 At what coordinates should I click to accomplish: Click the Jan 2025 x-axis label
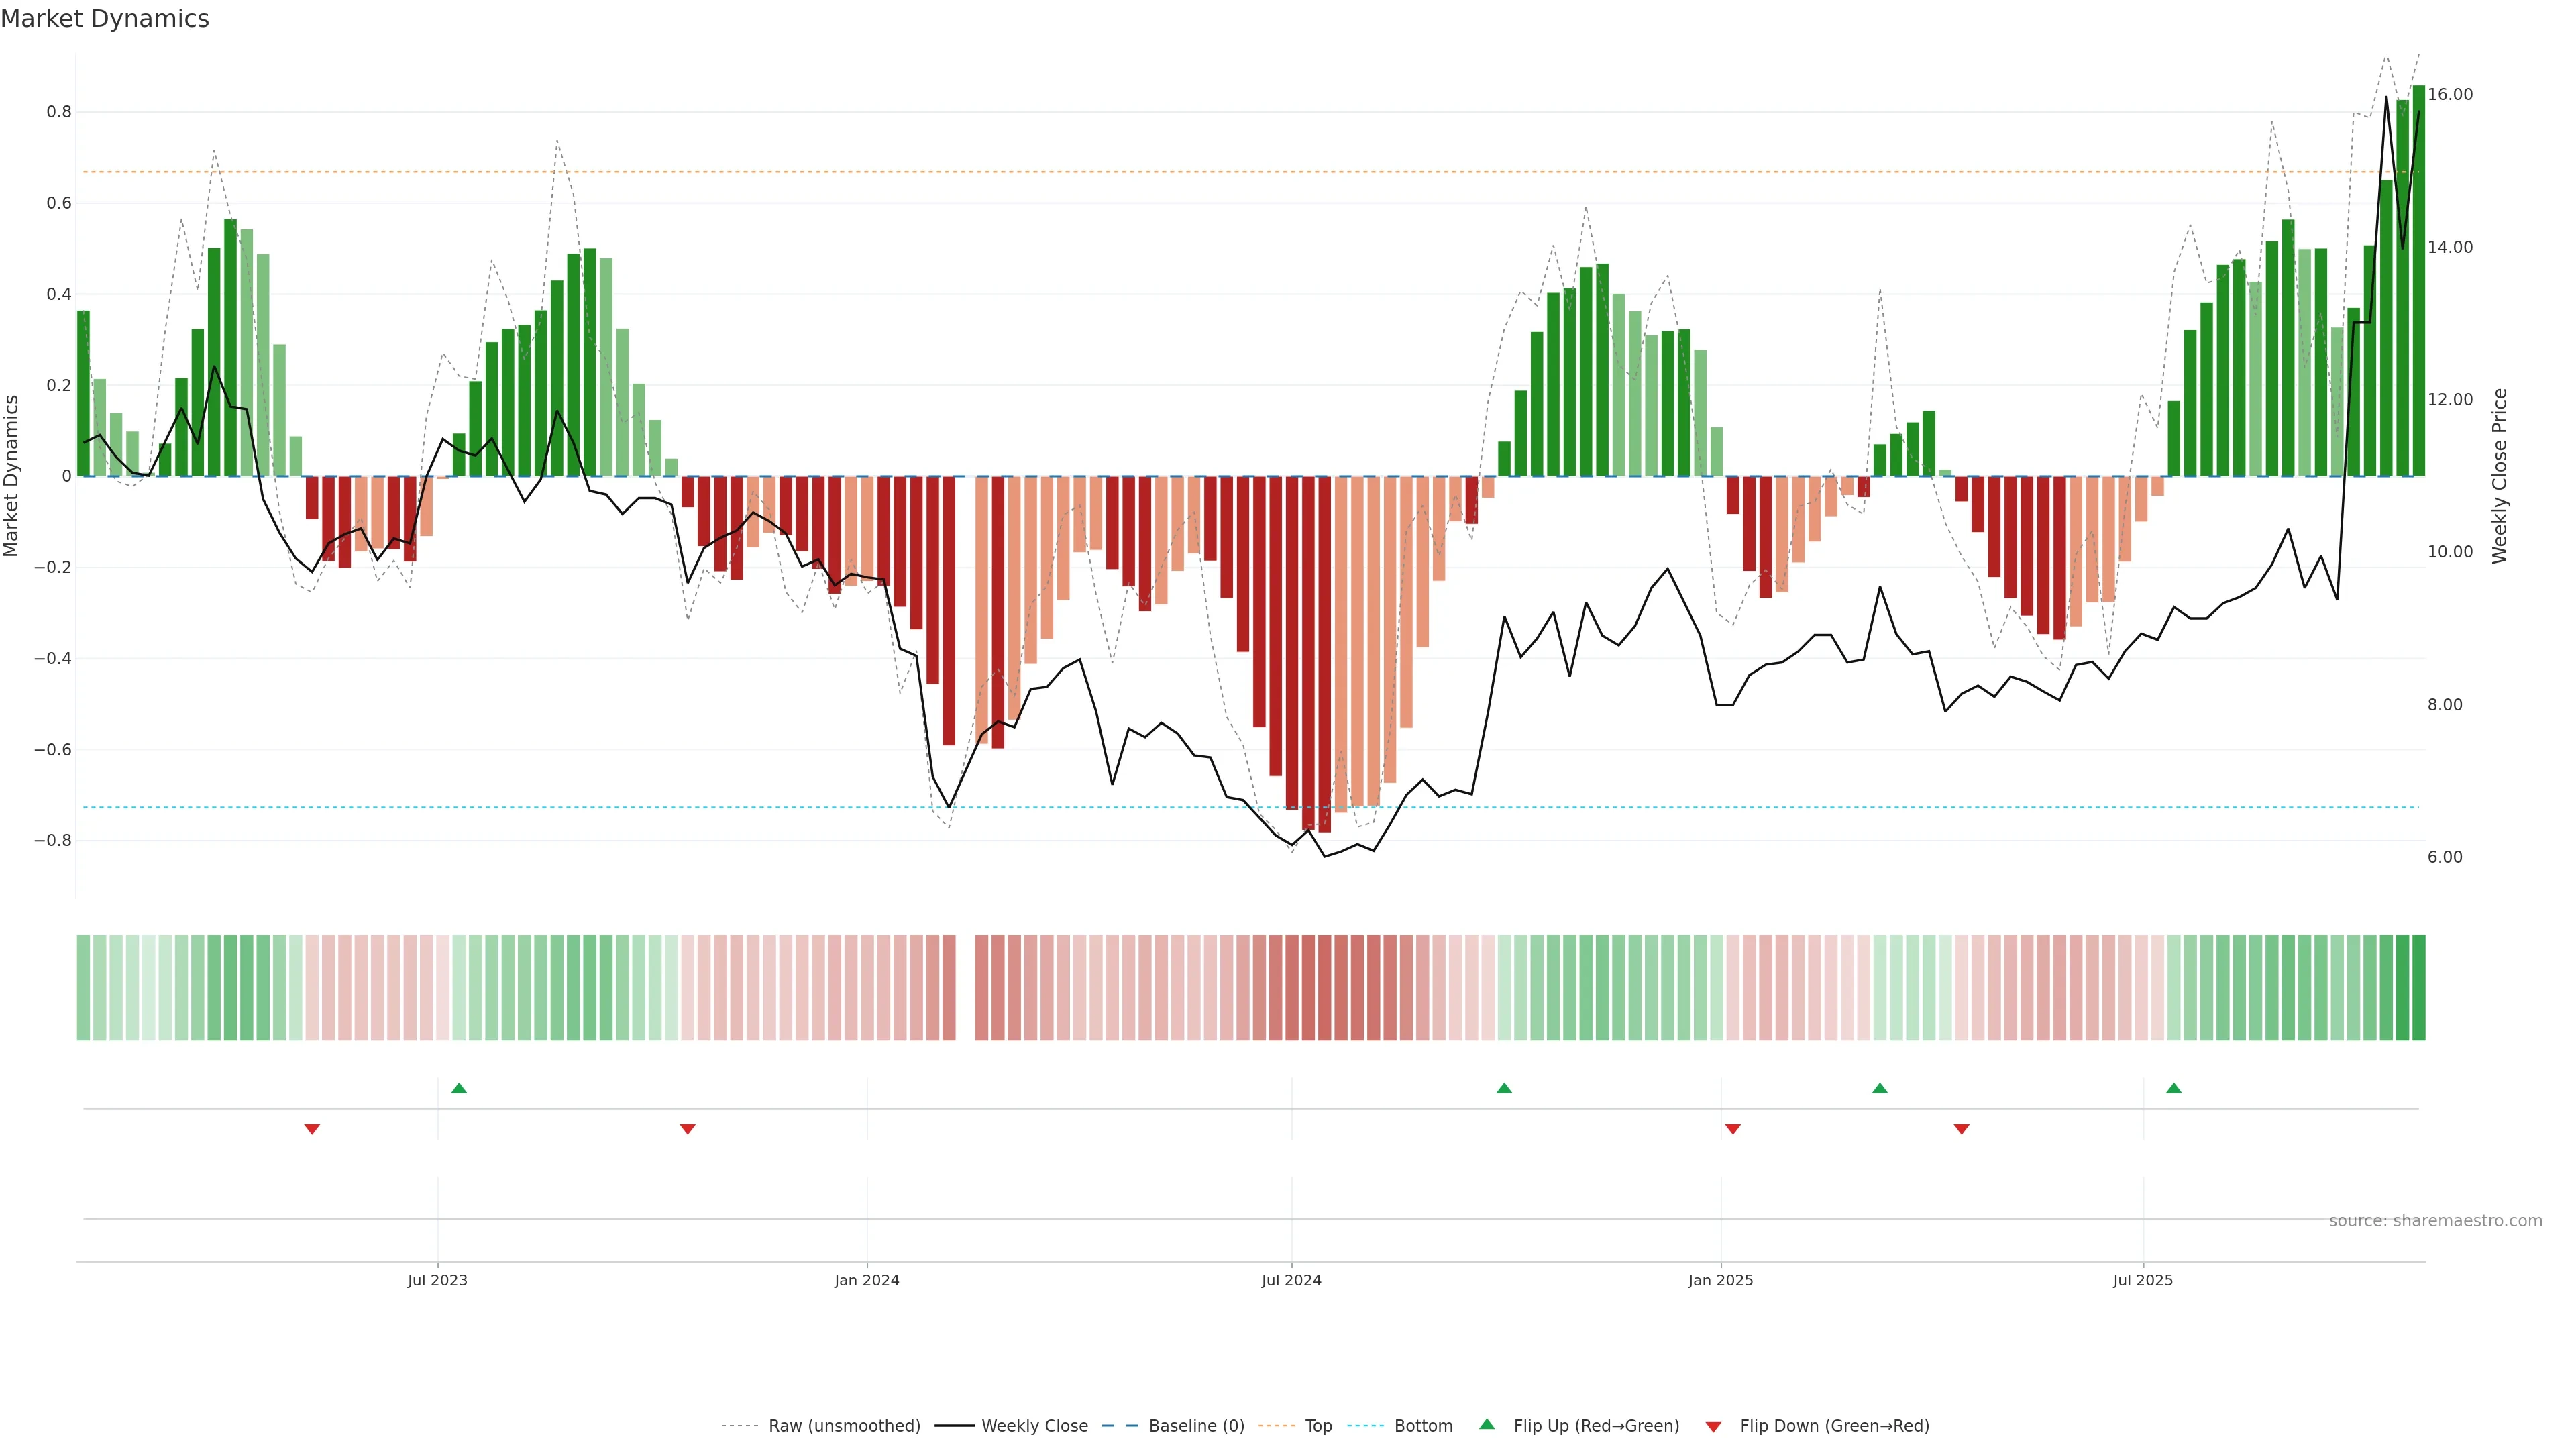click(1720, 1280)
